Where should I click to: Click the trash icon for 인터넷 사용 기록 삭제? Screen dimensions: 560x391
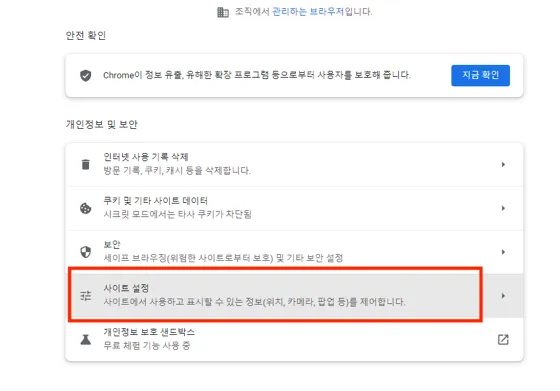[86, 165]
